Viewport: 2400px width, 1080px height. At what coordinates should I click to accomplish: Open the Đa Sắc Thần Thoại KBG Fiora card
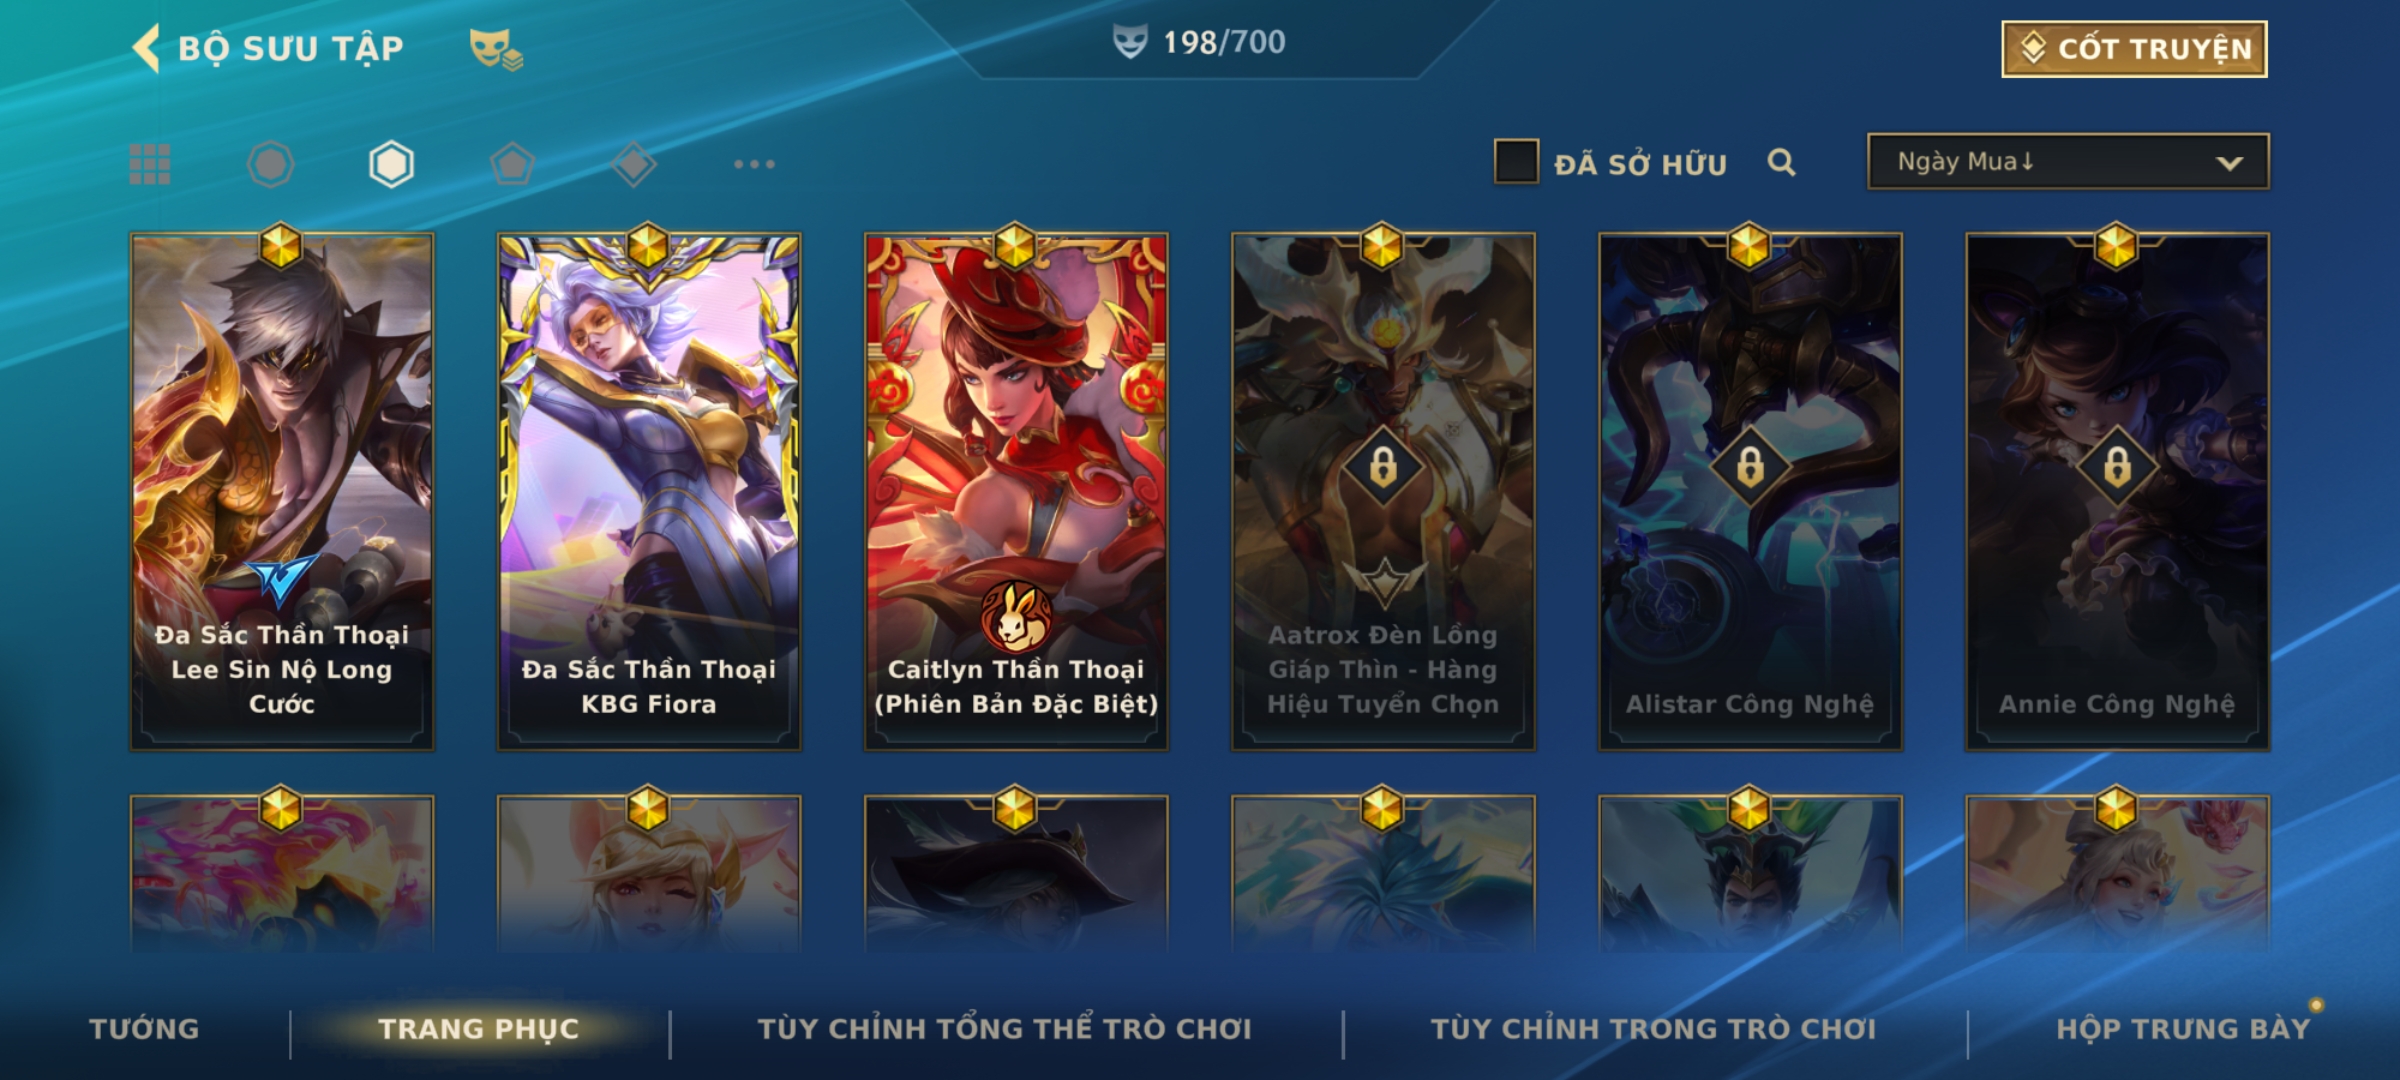point(649,491)
